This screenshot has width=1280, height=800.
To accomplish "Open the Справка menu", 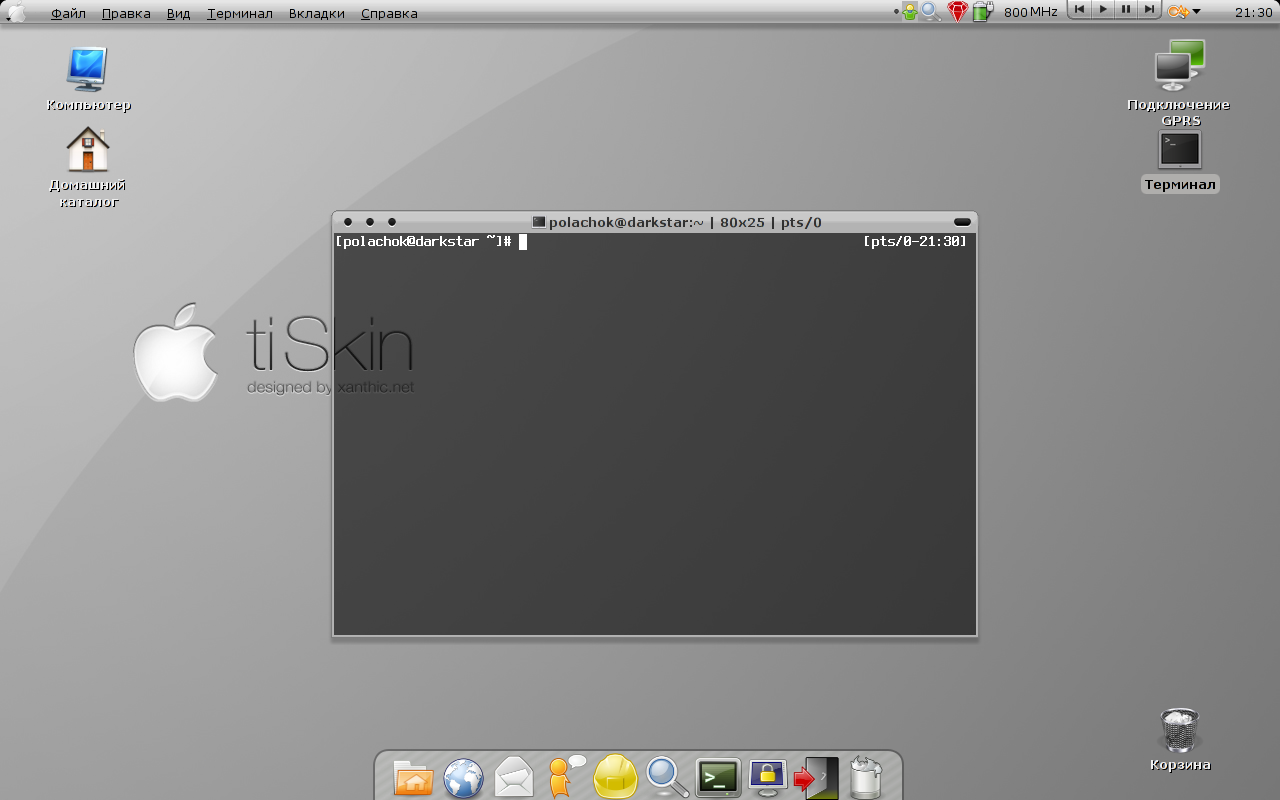I will pyautogui.click(x=389, y=13).
